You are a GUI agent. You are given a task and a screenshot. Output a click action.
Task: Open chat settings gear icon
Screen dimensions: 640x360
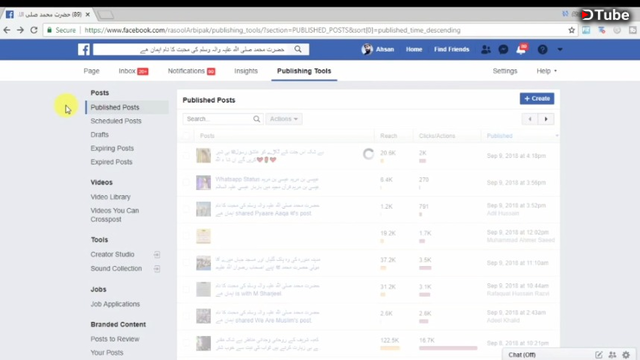coord(626,355)
